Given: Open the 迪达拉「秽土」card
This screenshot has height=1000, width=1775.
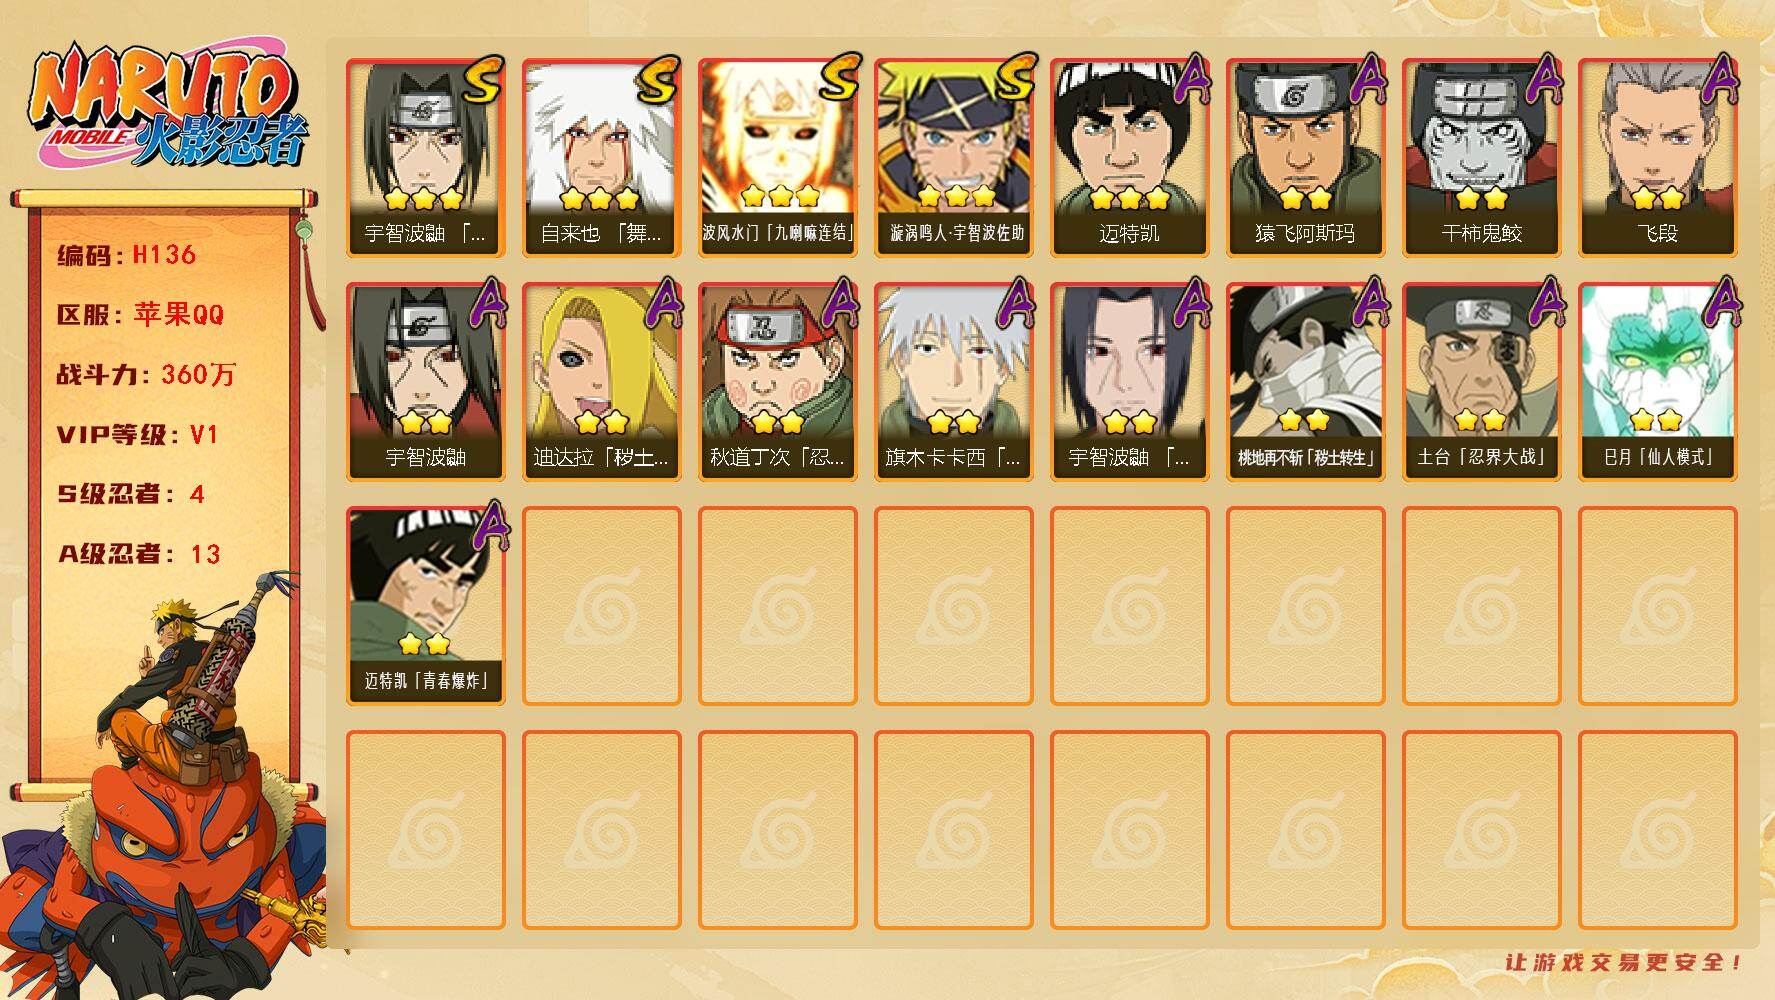Looking at the screenshot, I should [601, 382].
